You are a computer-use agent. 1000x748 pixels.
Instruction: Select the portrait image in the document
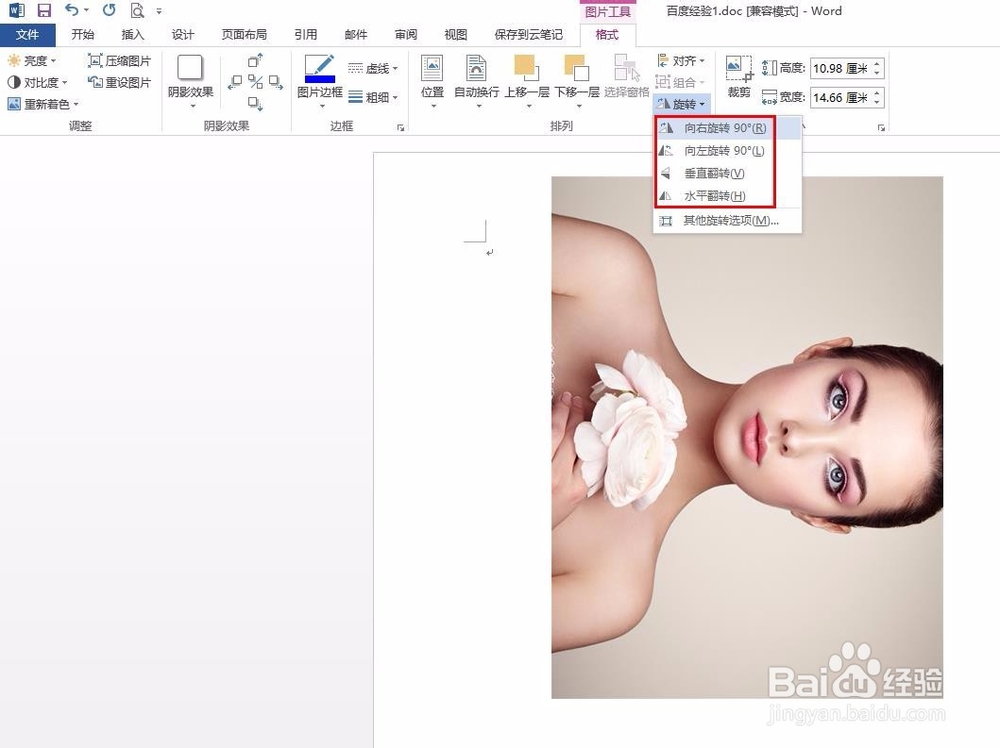pyautogui.click(x=747, y=437)
